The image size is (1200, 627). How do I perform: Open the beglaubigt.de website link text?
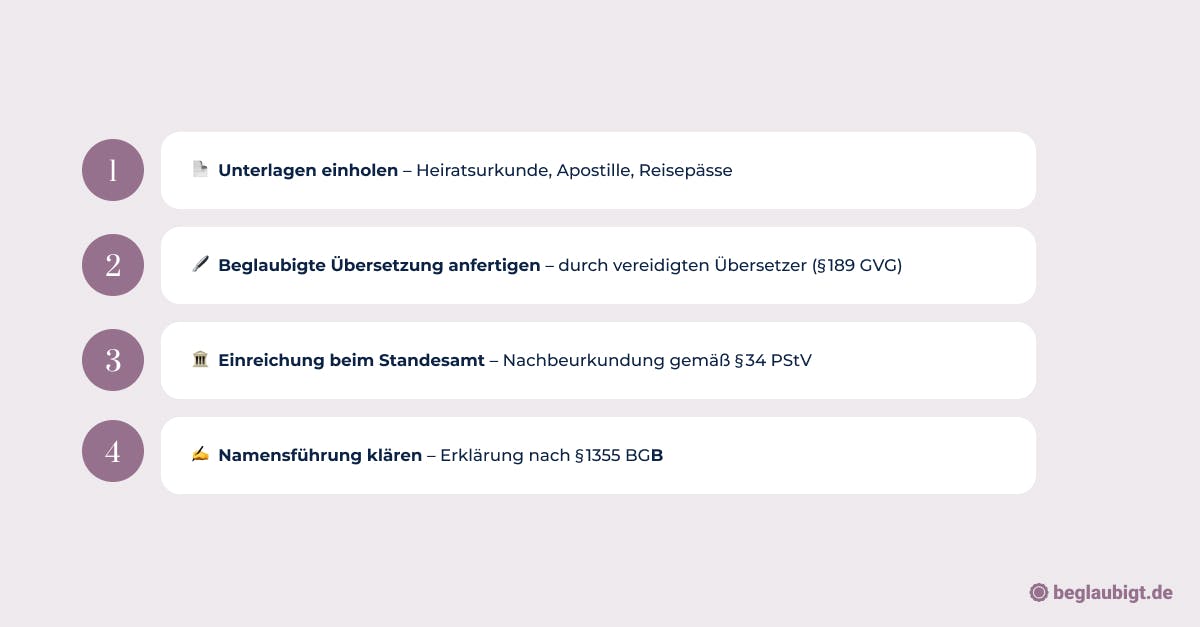click(x=1111, y=593)
